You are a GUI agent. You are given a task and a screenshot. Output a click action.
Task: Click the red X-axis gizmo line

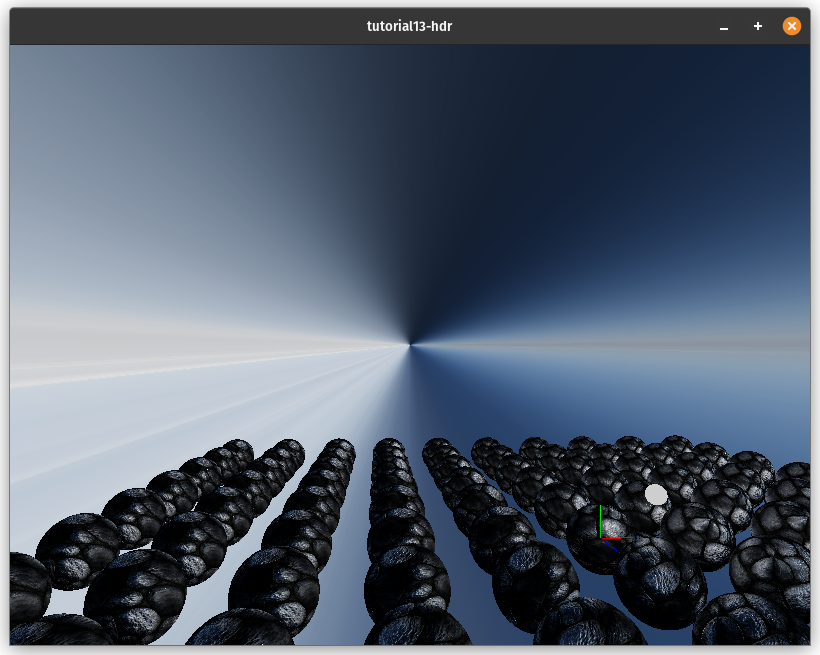620,538
